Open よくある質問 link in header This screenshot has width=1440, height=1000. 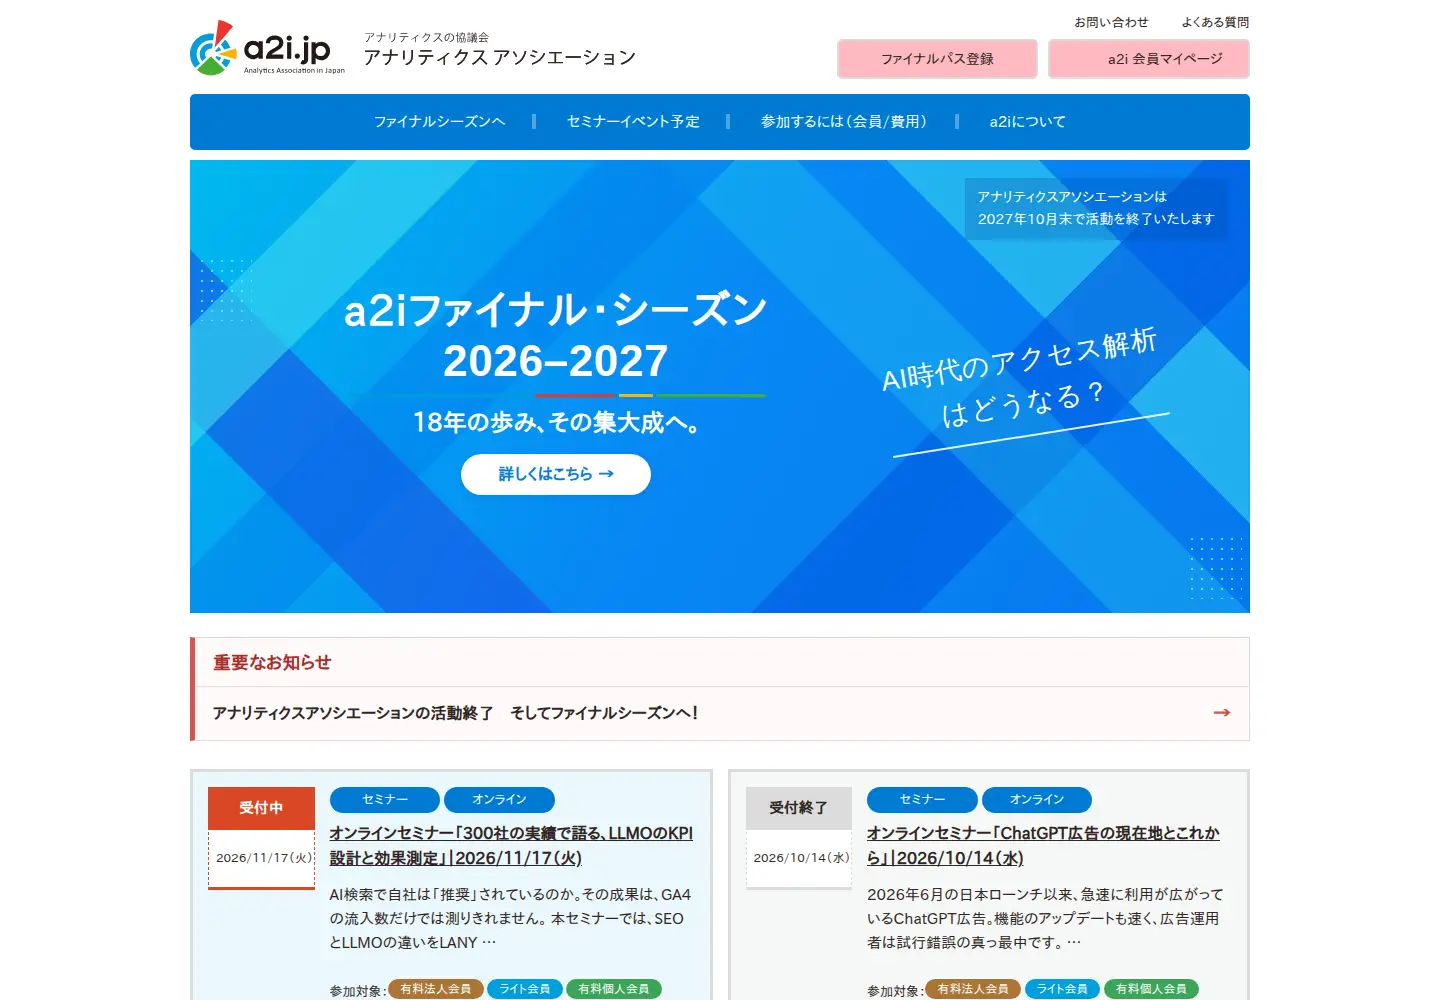pos(1215,22)
